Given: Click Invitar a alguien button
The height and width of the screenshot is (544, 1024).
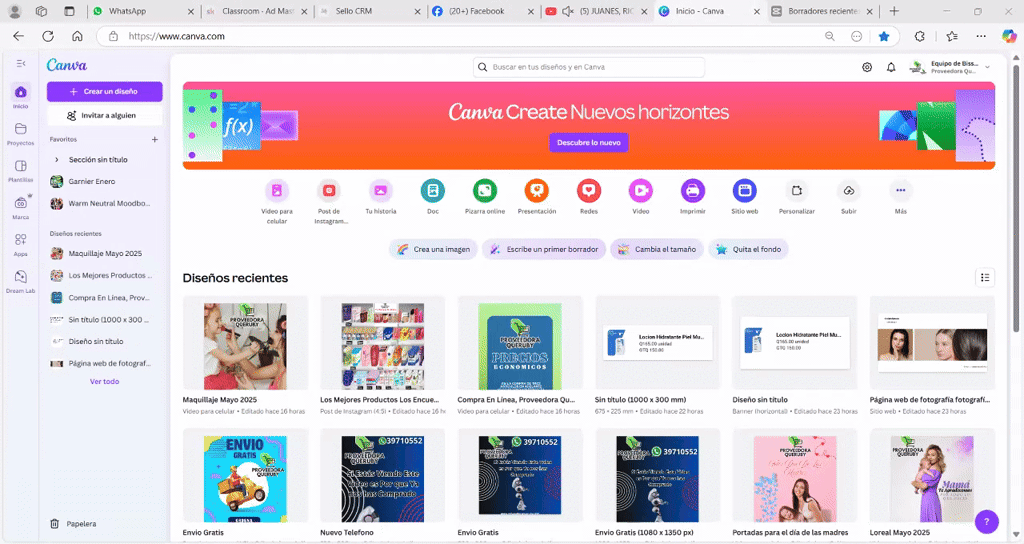Looking at the screenshot, I should (104, 116).
